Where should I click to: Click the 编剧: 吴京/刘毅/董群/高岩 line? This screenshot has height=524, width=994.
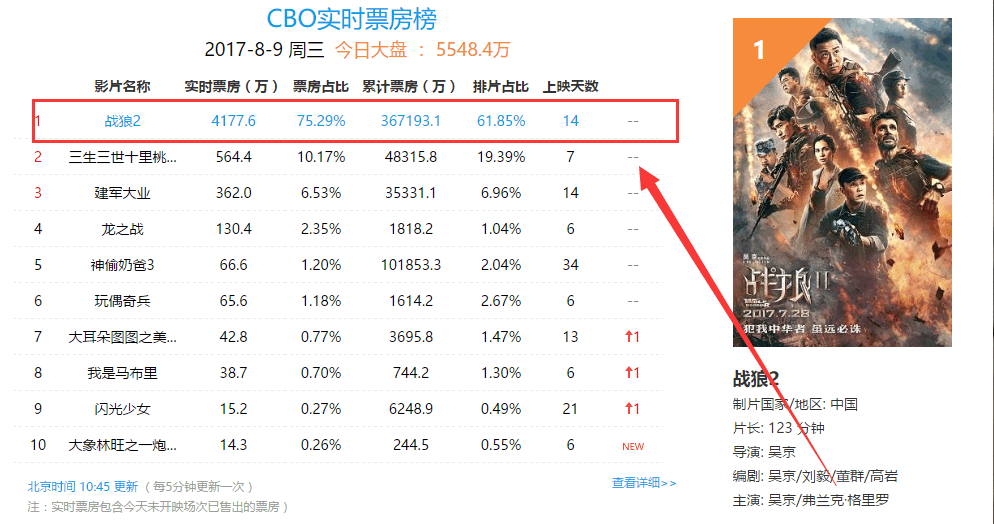click(x=815, y=476)
